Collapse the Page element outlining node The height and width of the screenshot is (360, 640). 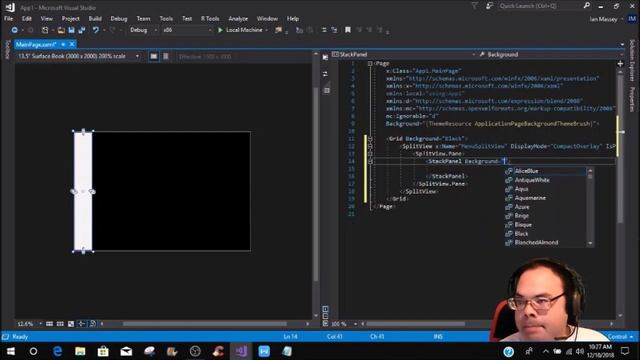(370, 64)
